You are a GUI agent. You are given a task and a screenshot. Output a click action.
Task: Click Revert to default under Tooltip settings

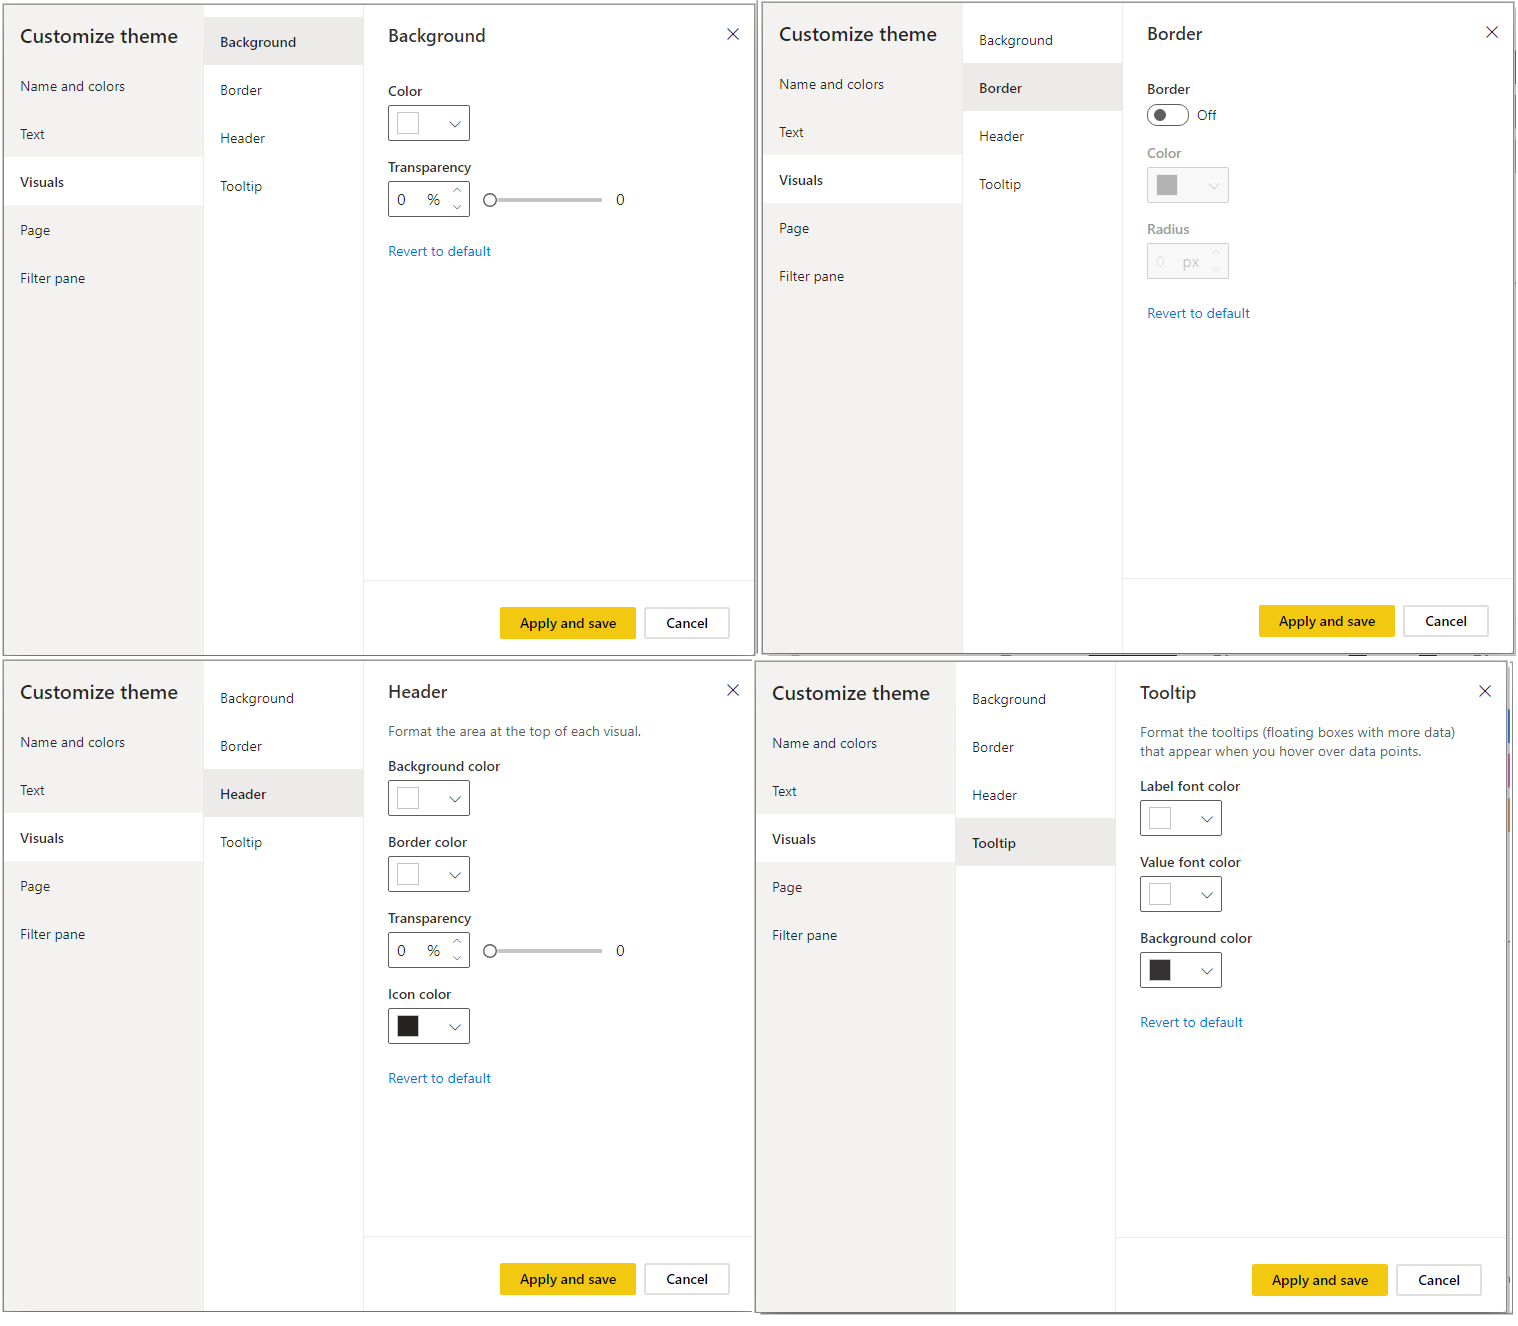click(x=1191, y=1022)
